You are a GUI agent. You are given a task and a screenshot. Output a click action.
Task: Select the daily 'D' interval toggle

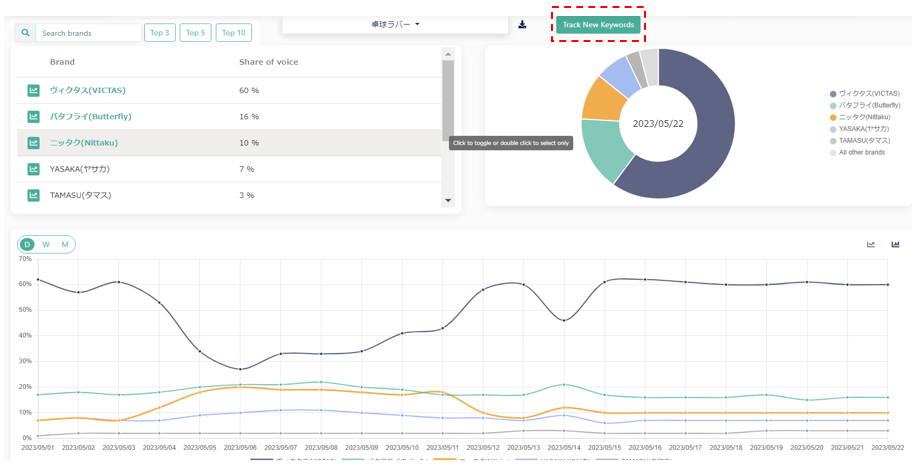tap(27, 245)
